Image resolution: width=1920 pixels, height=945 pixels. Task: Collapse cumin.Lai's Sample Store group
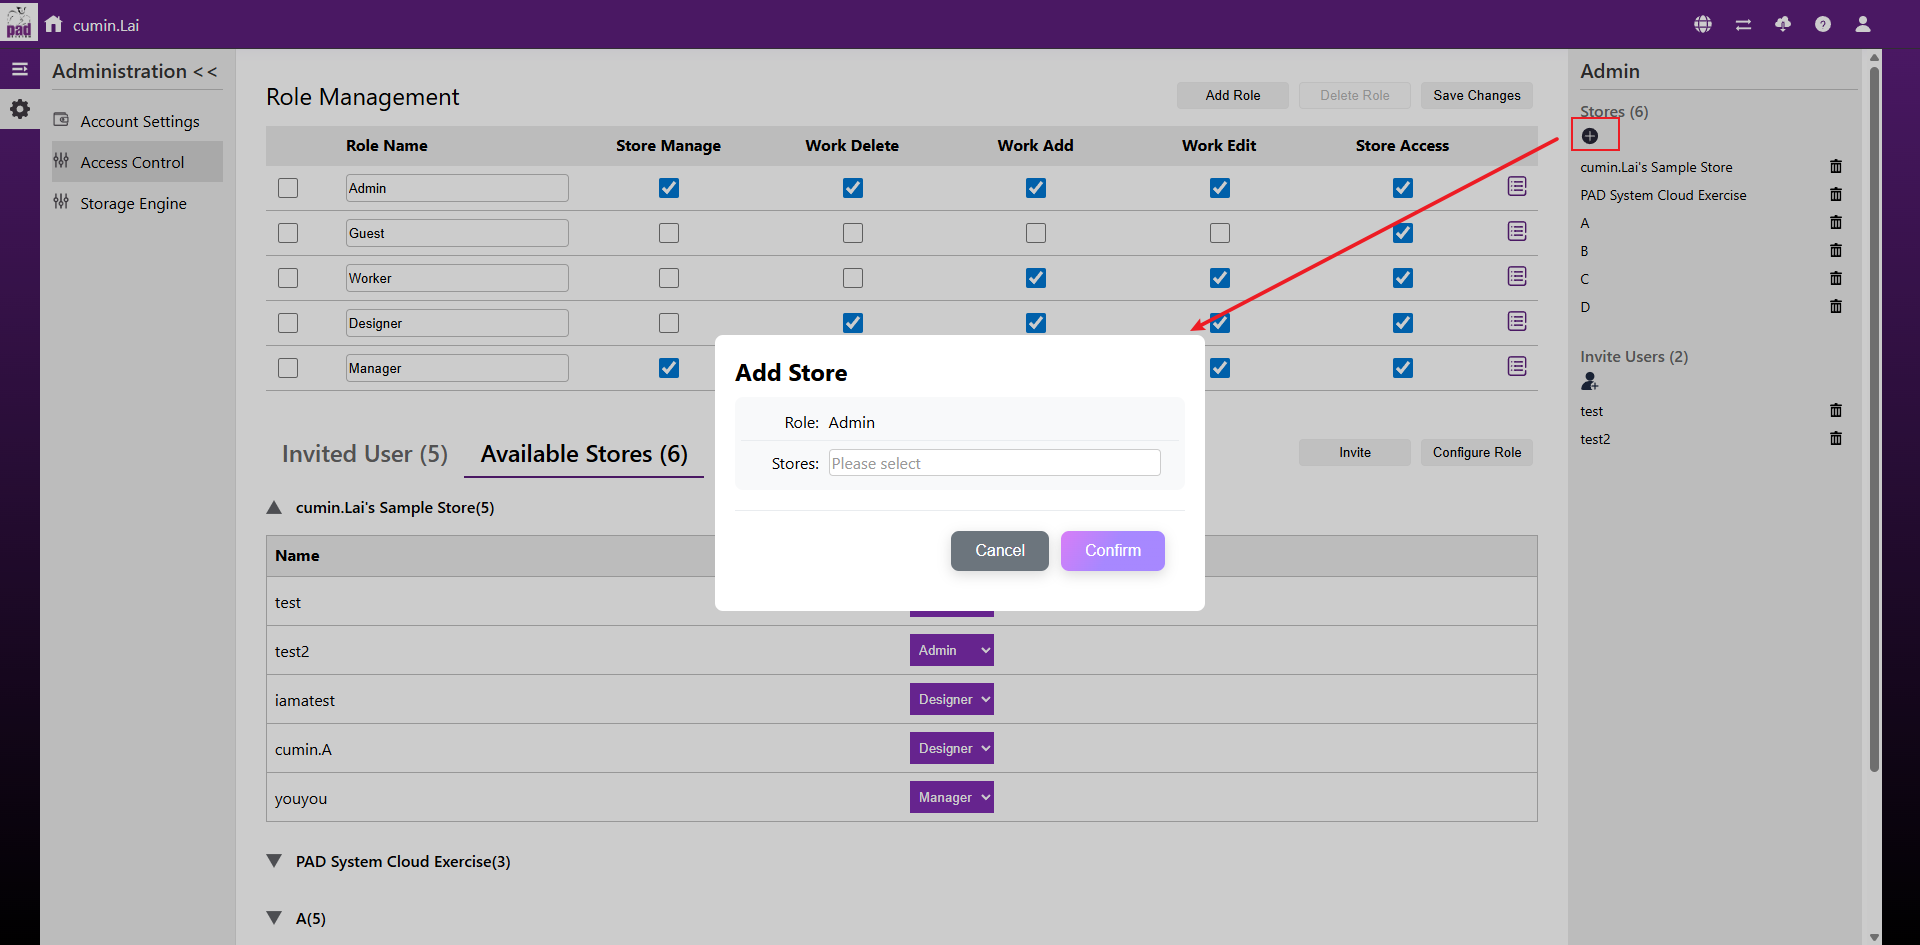(275, 508)
